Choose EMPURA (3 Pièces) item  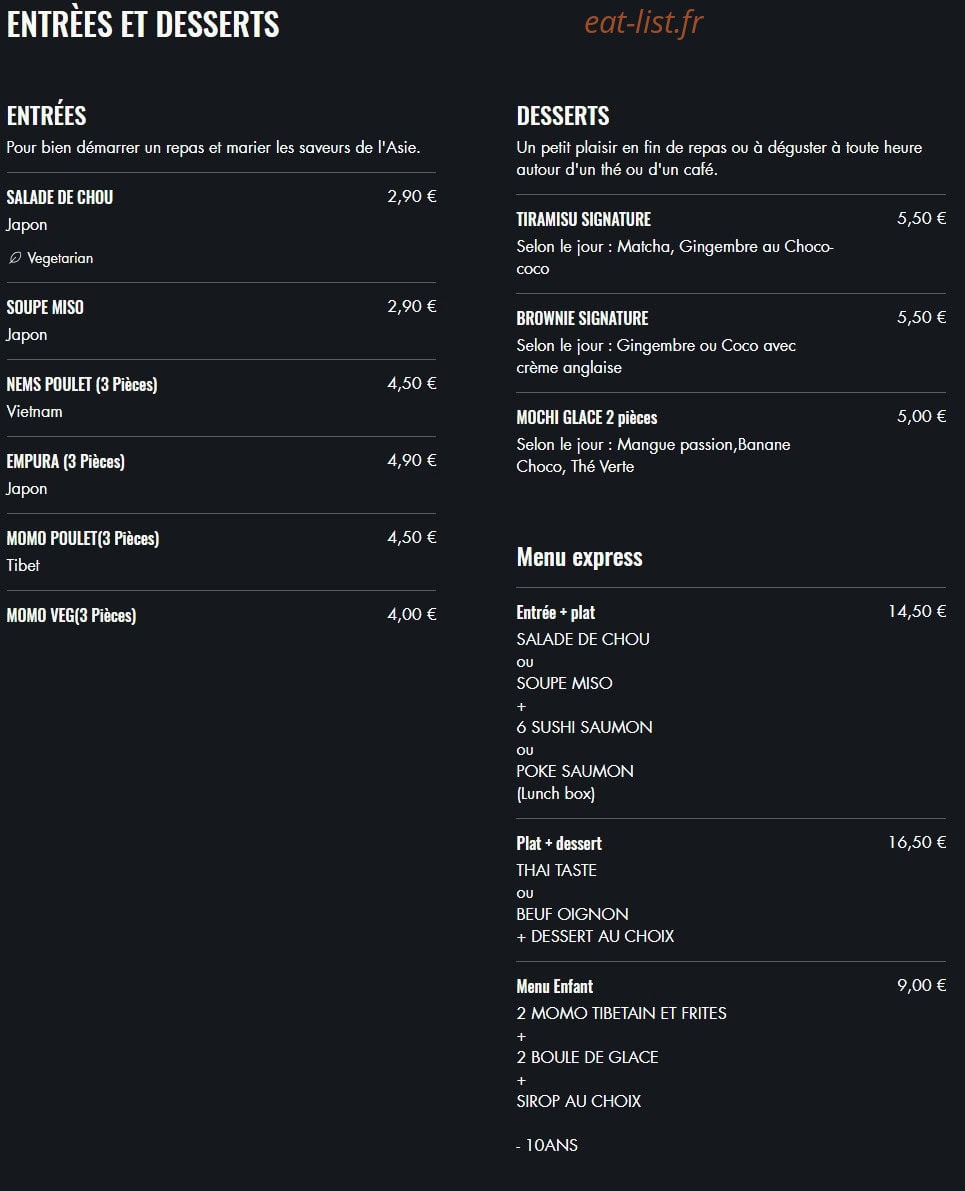(x=65, y=461)
